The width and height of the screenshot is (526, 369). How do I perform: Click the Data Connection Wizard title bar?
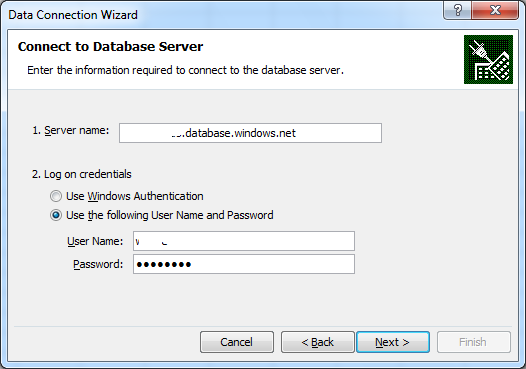coord(221,15)
